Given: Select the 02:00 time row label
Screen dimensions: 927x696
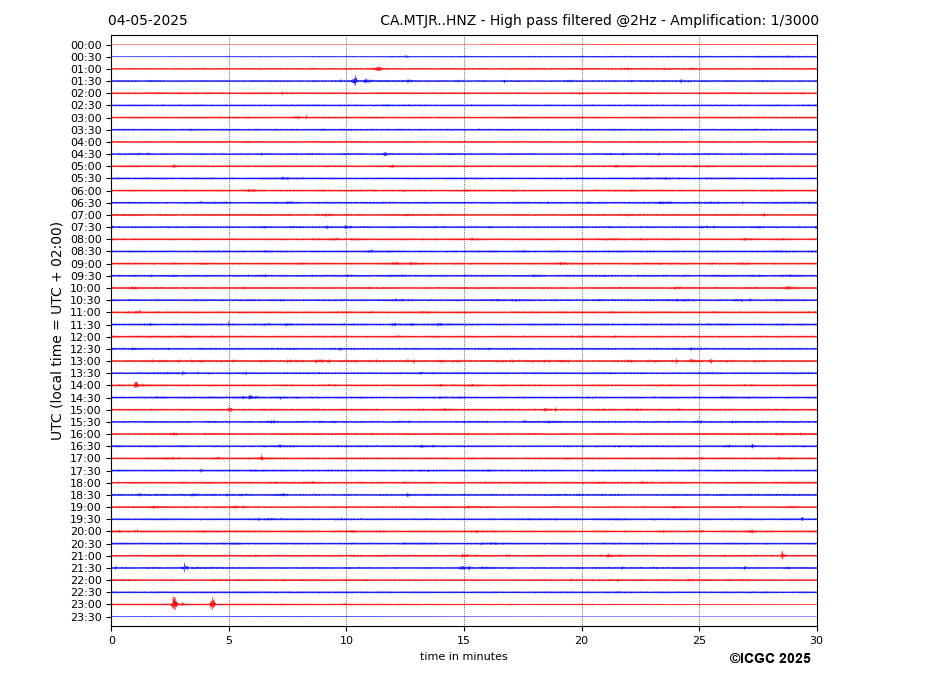Looking at the screenshot, I should pyautogui.click(x=86, y=94).
